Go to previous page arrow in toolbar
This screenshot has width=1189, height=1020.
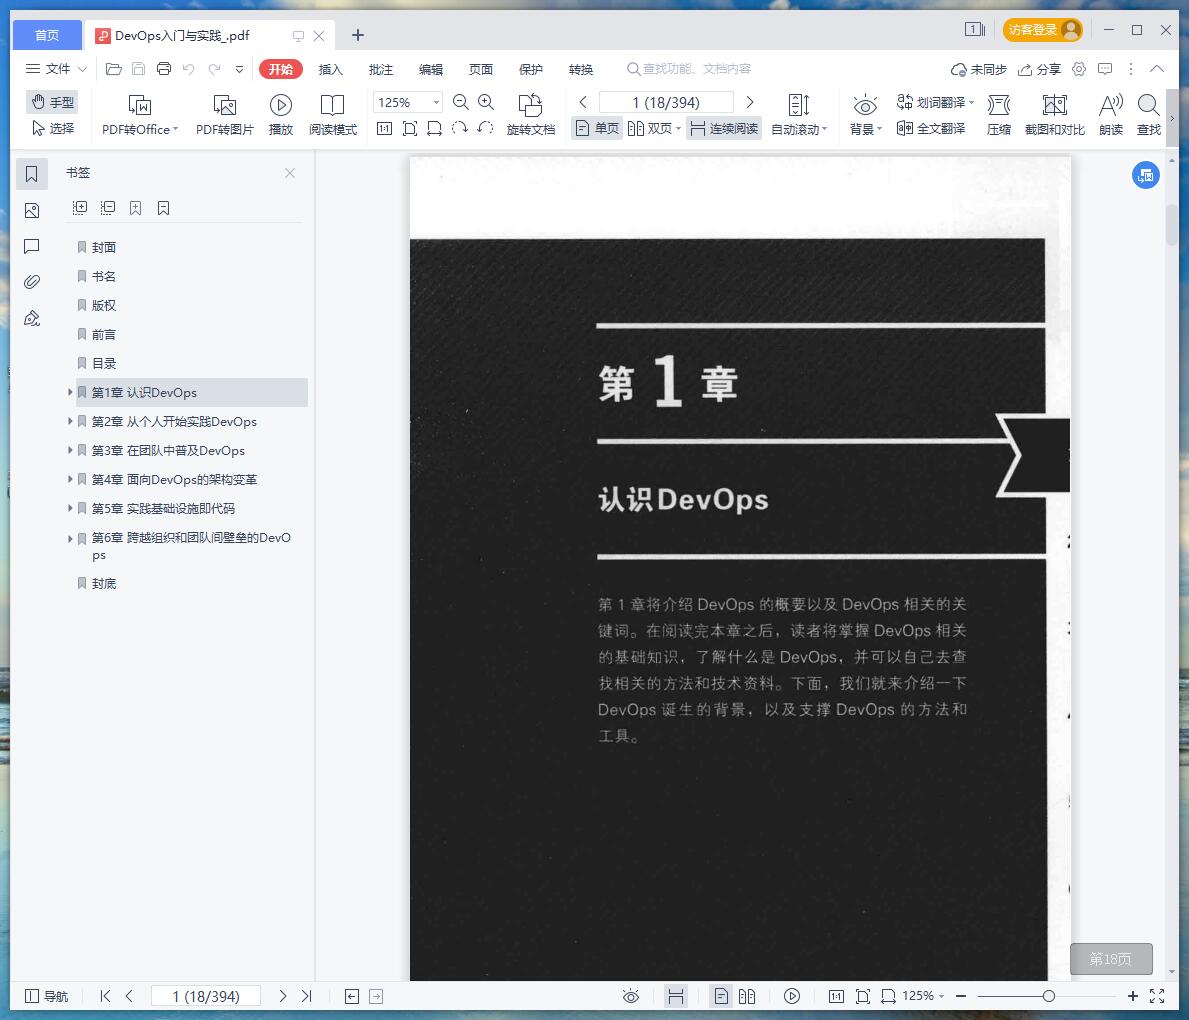point(582,102)
